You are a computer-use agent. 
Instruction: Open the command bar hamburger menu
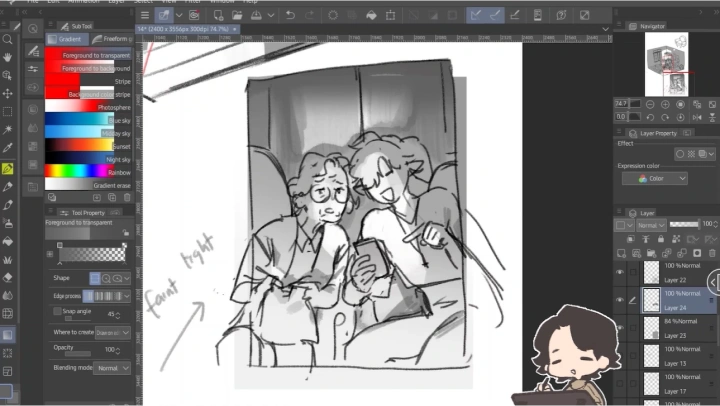pos(145,15)
